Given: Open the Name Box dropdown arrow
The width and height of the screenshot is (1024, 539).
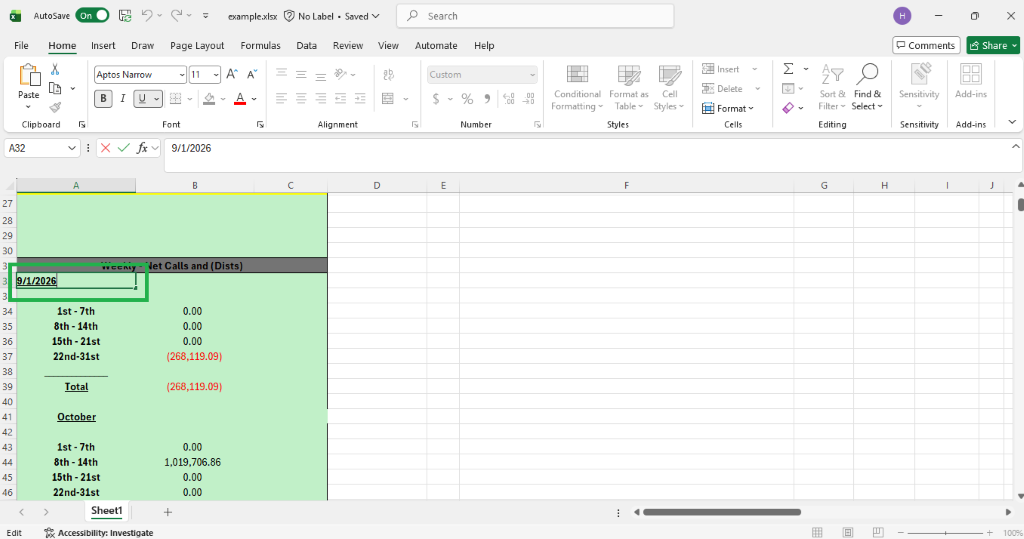Looking at the screenshot, I should point(72,148).
